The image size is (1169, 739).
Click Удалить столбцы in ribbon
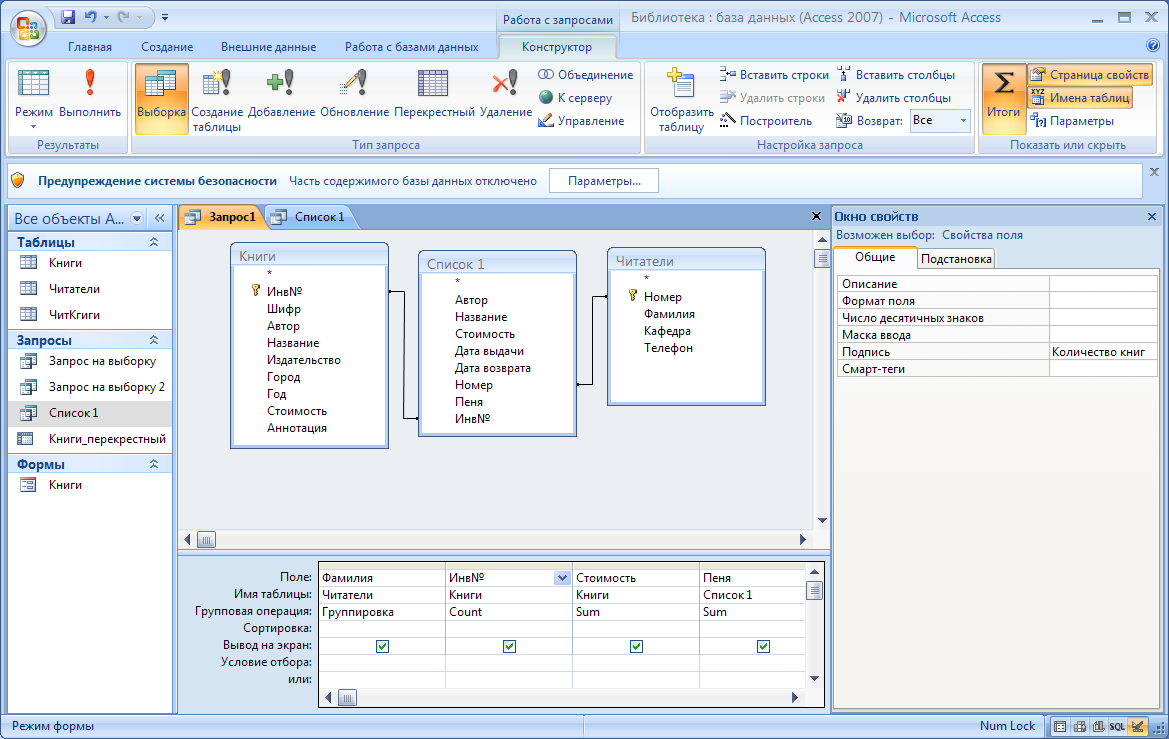coord(893,98)
